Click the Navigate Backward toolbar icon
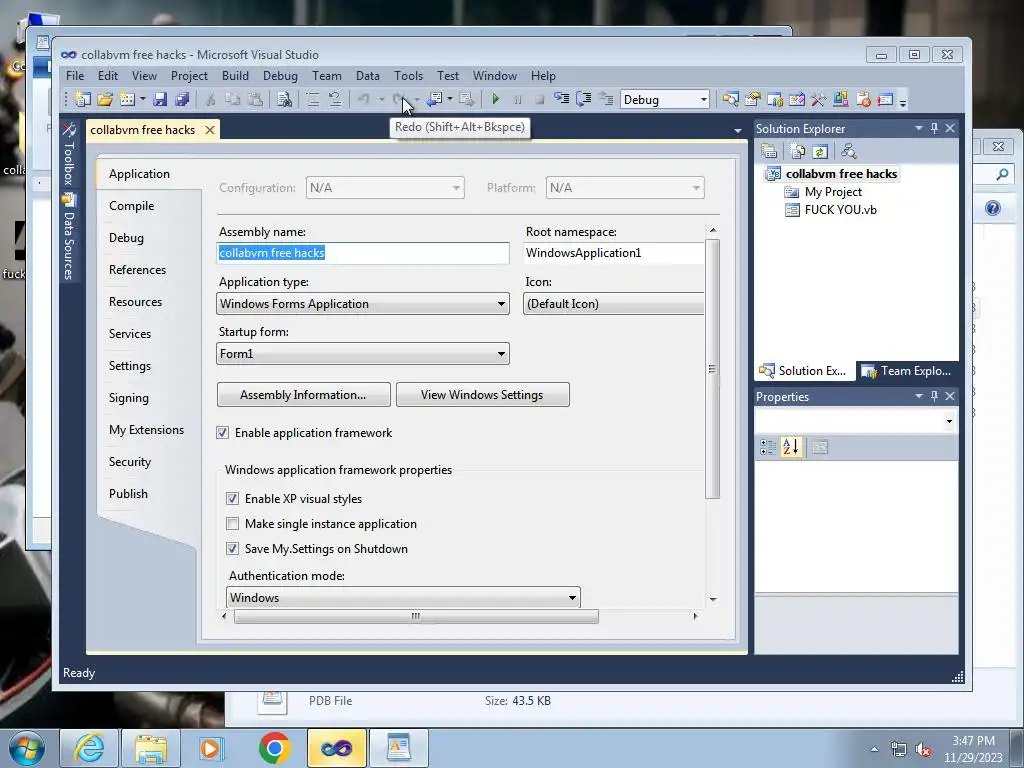Screen dimensions: 1024x768 click(x=434, y=99)
